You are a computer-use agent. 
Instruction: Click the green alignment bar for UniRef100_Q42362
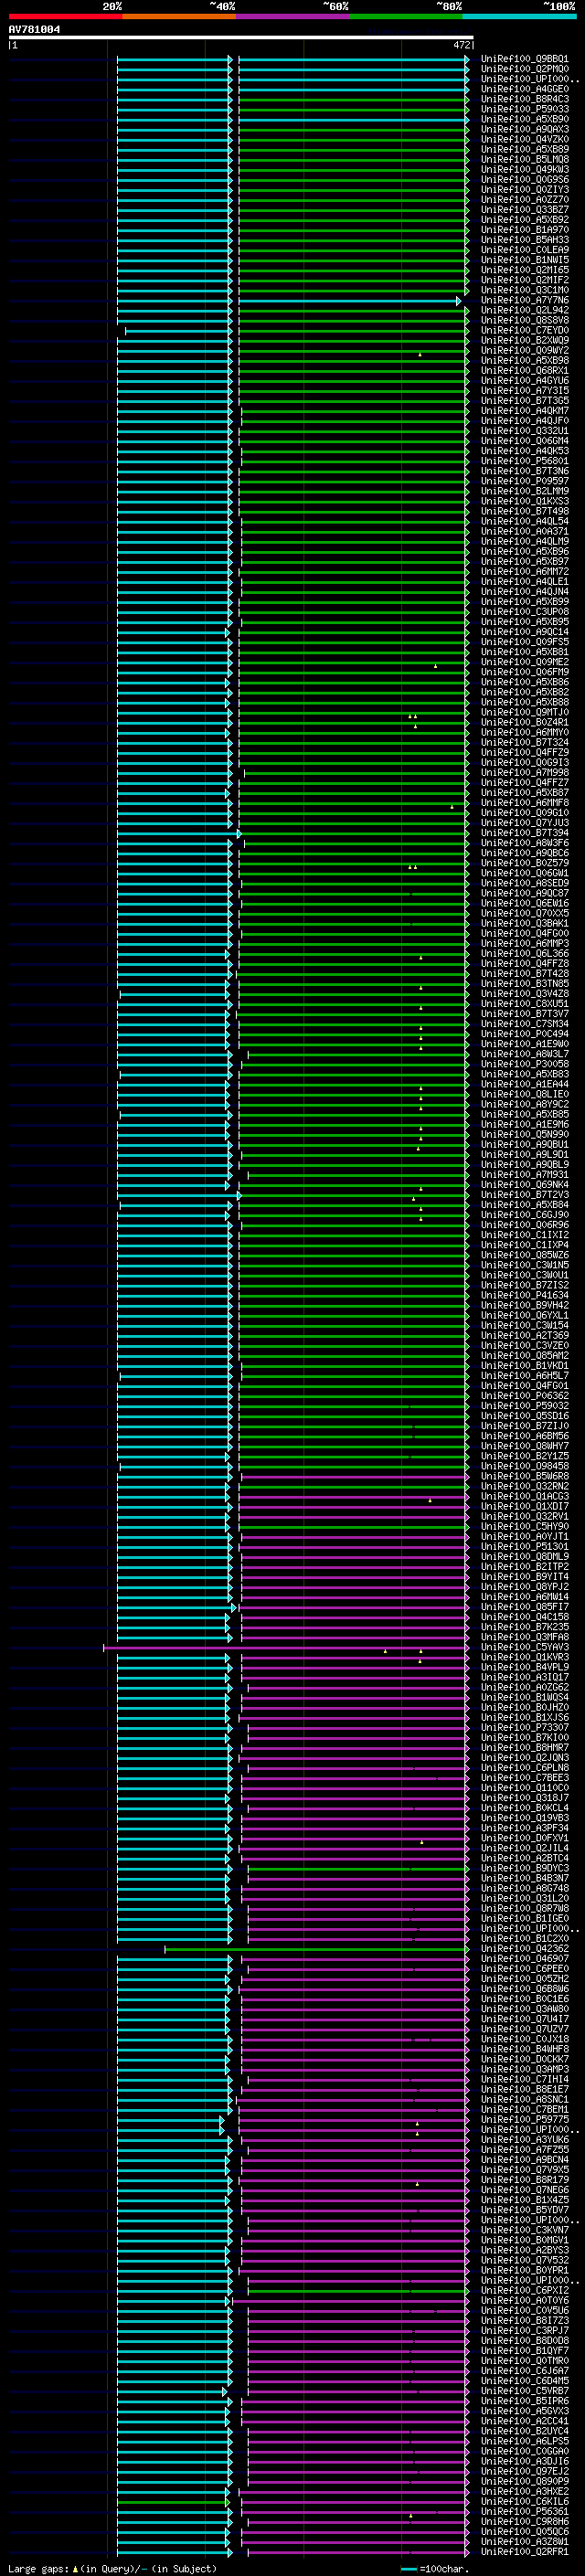click(316, 1949)
